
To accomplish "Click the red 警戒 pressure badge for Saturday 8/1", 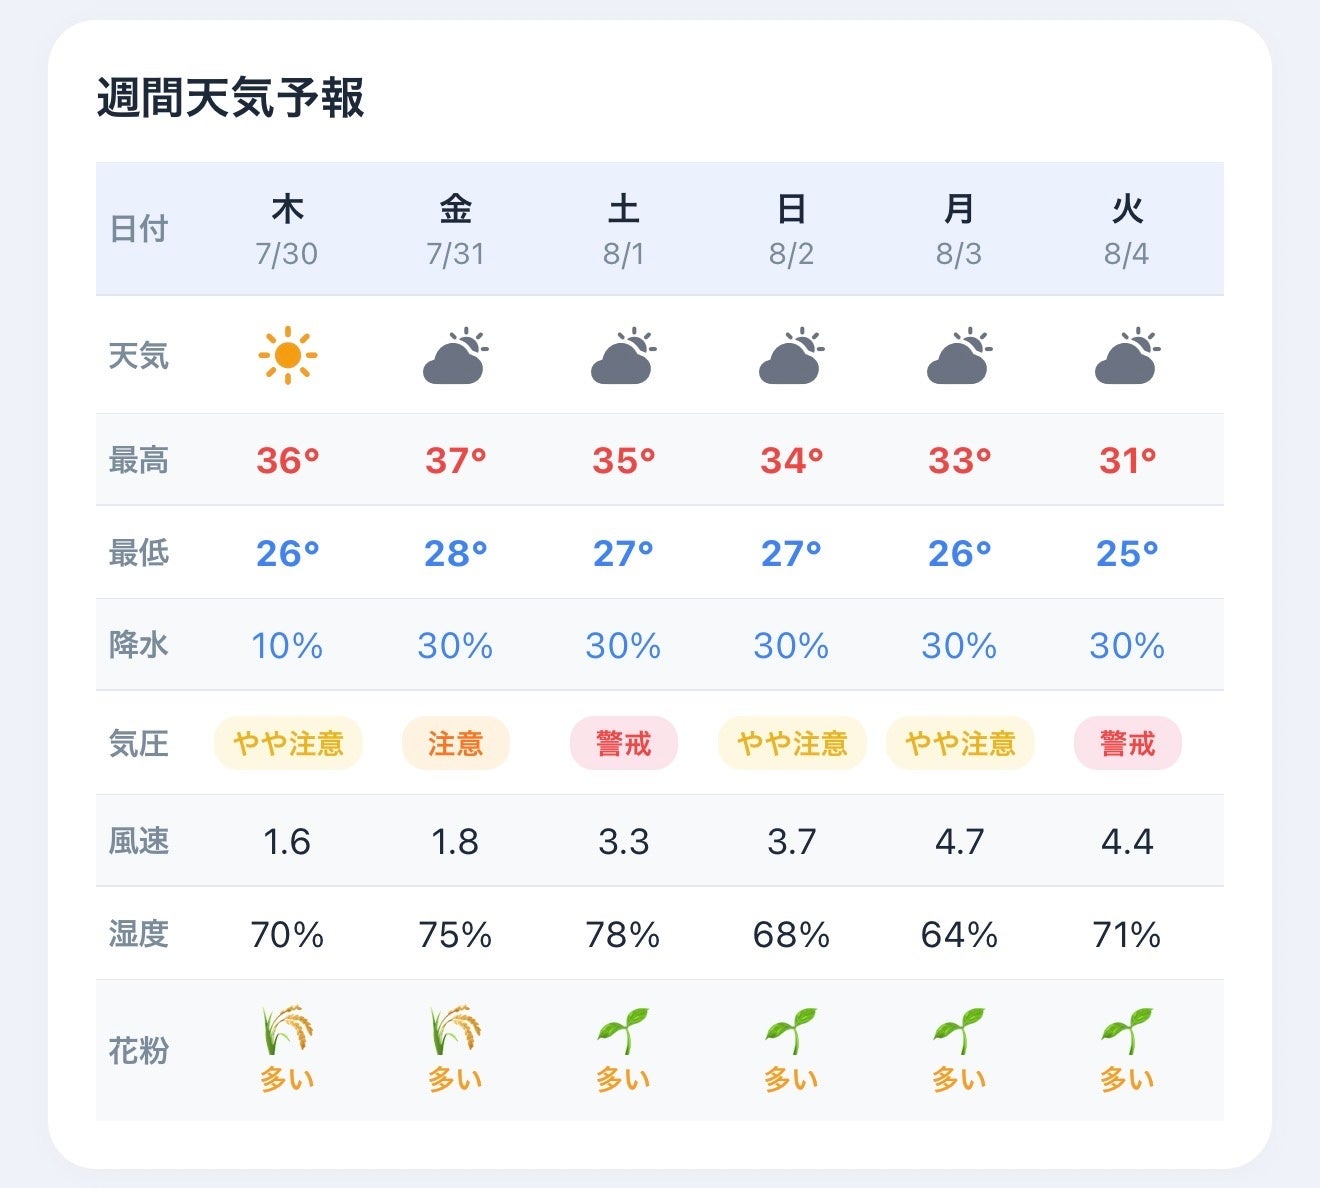I will [x=624, y=743].
